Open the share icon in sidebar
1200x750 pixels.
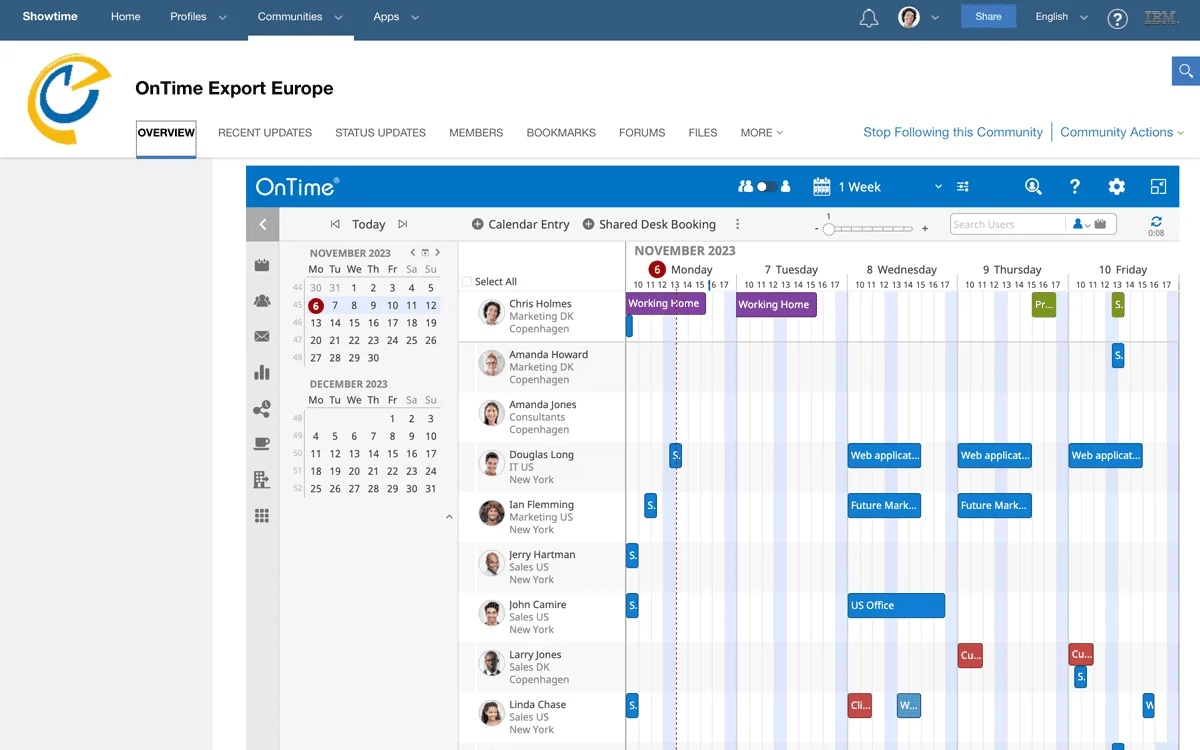[262, 409]
